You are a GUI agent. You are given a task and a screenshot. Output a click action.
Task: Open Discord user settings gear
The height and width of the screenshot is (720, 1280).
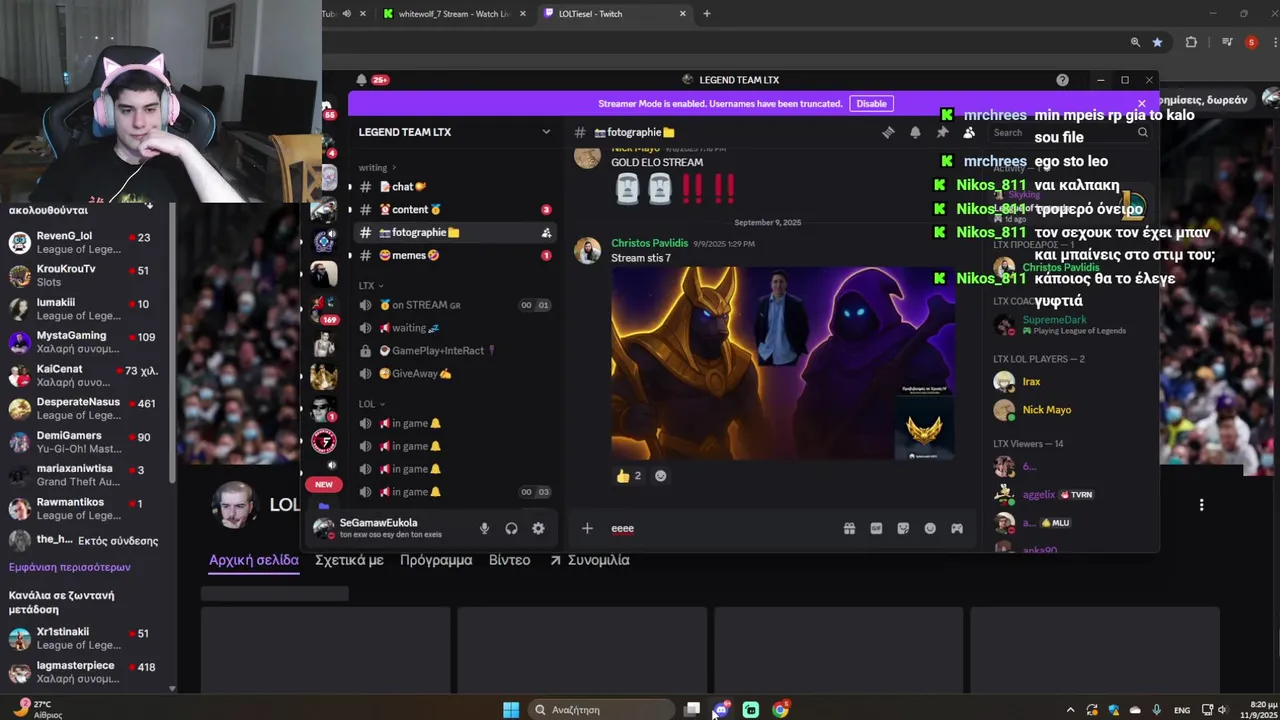click(538, 528)
